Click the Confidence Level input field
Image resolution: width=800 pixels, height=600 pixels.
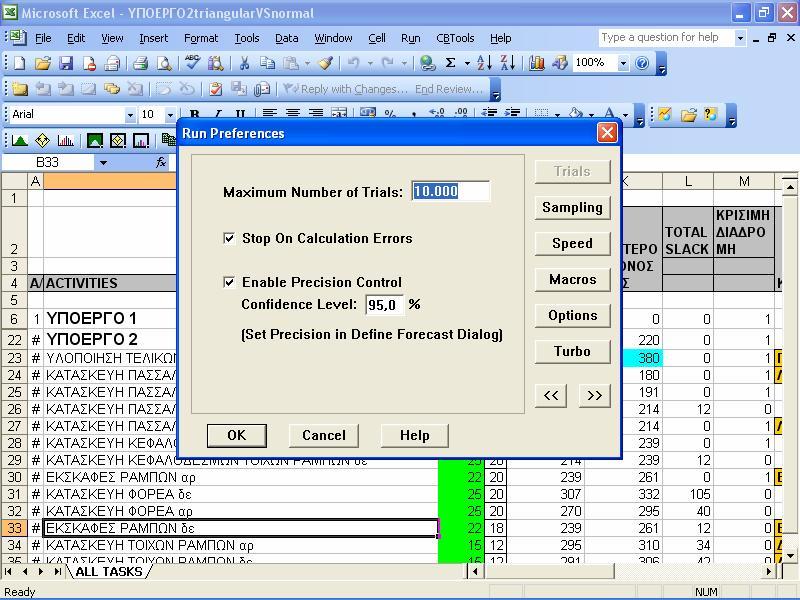[385, 305]
